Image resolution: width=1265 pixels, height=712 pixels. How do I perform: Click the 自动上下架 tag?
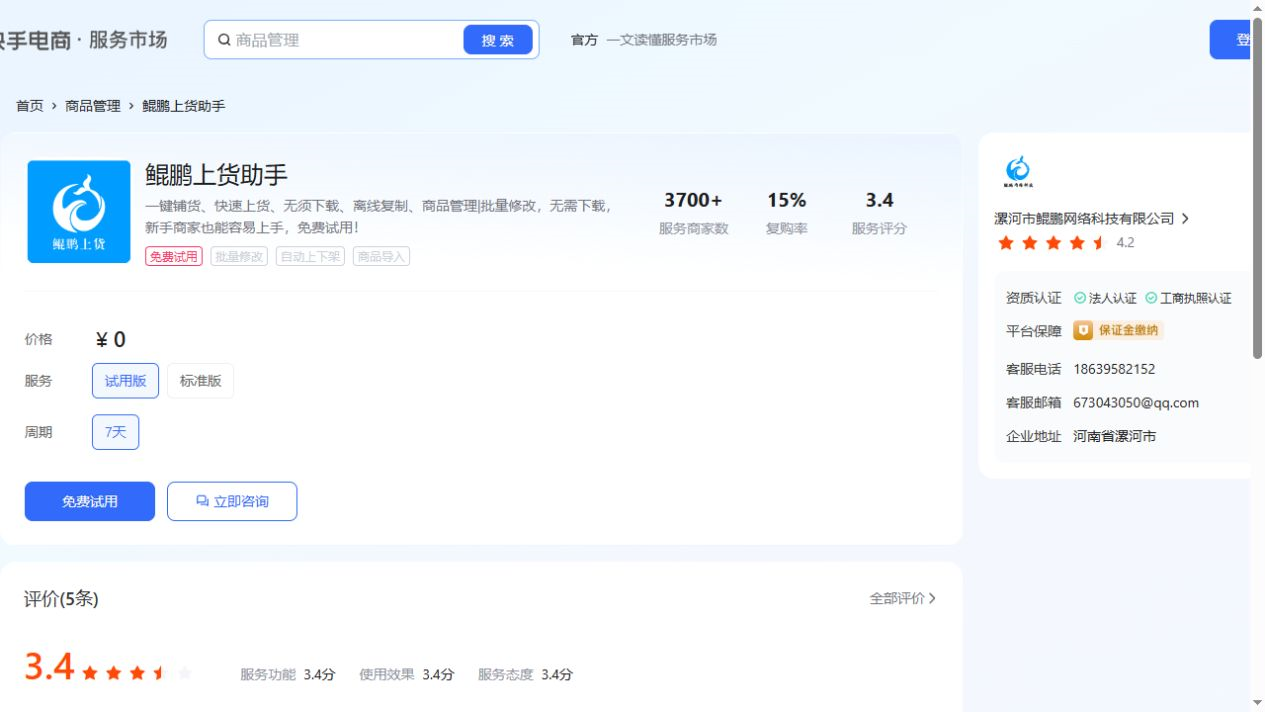(x=310, y=256)
